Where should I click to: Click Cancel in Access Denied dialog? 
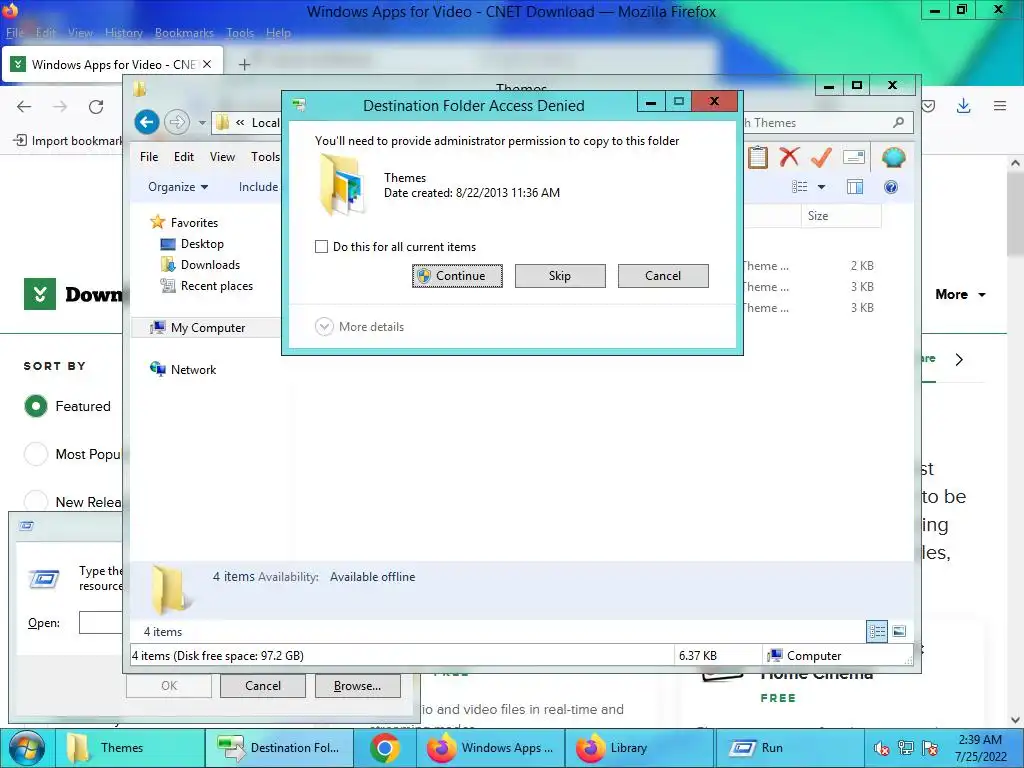pos(663,276)
